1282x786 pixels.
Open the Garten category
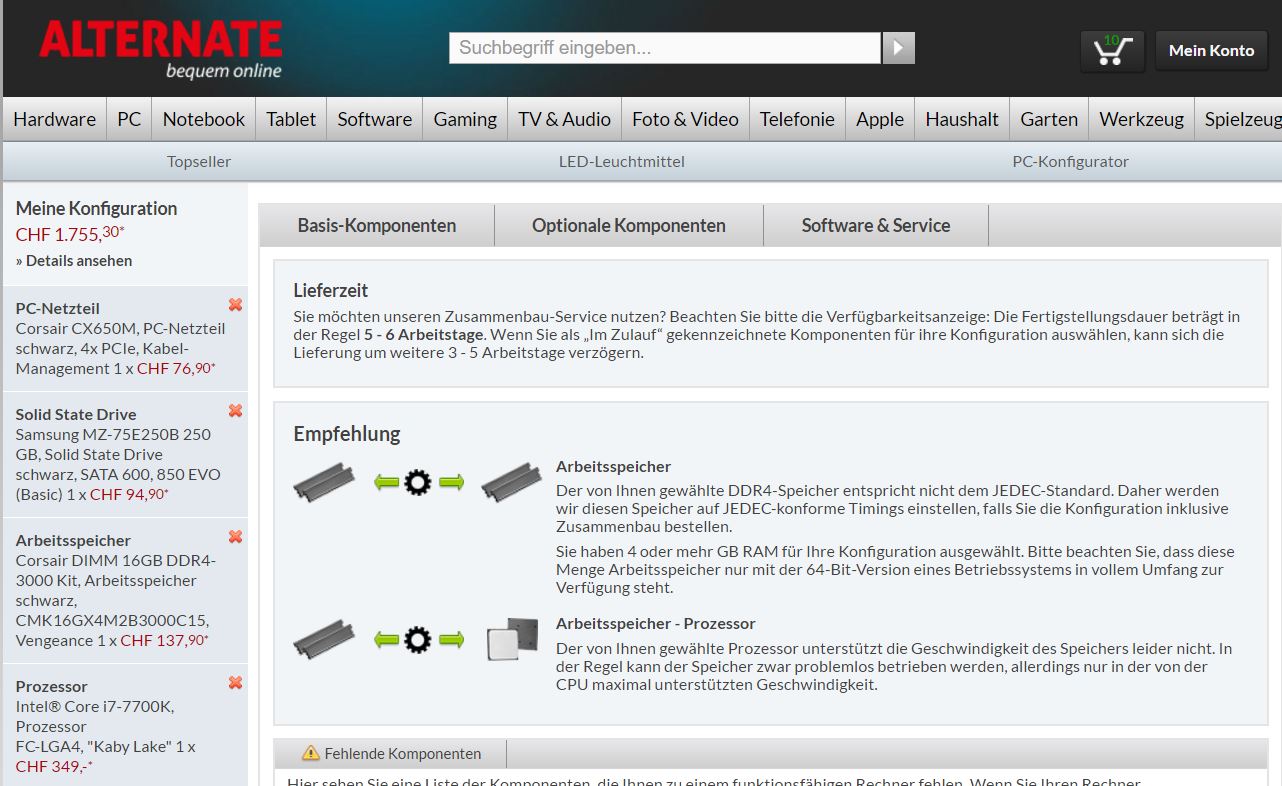[1049, 119]
